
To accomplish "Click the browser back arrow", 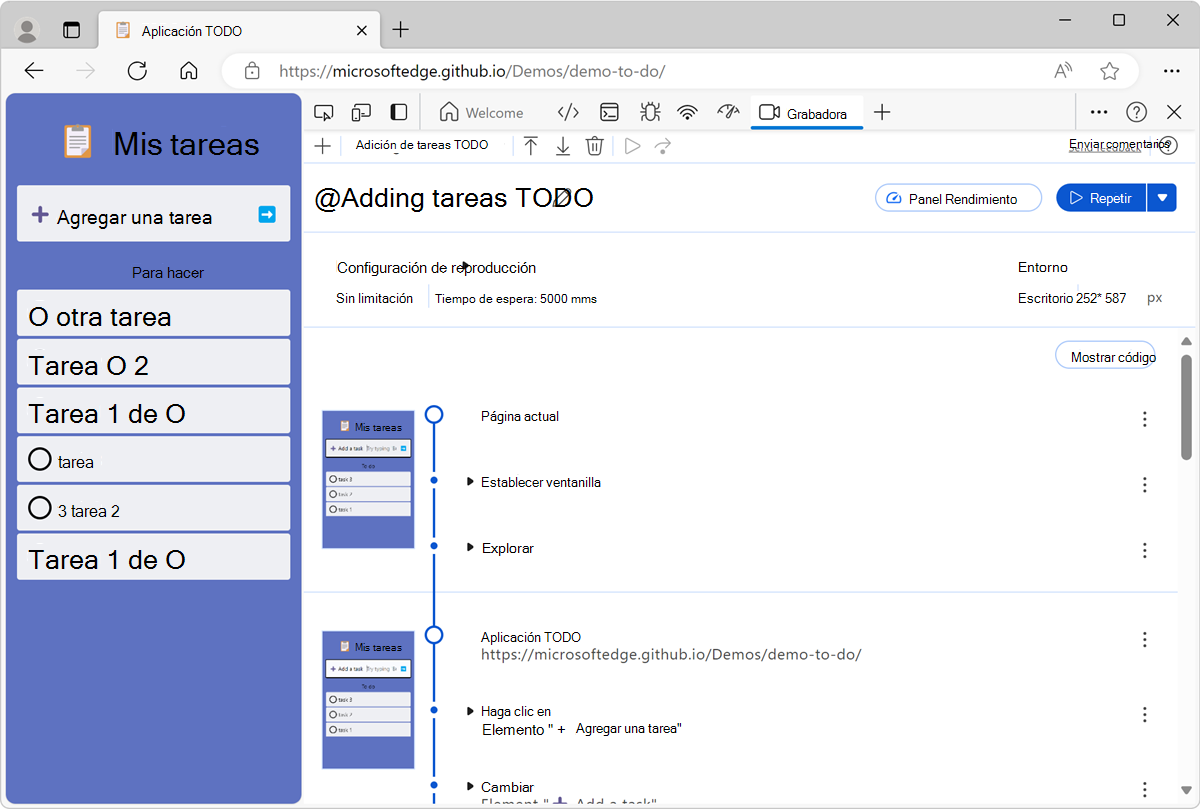I will (x=34, y=71).
